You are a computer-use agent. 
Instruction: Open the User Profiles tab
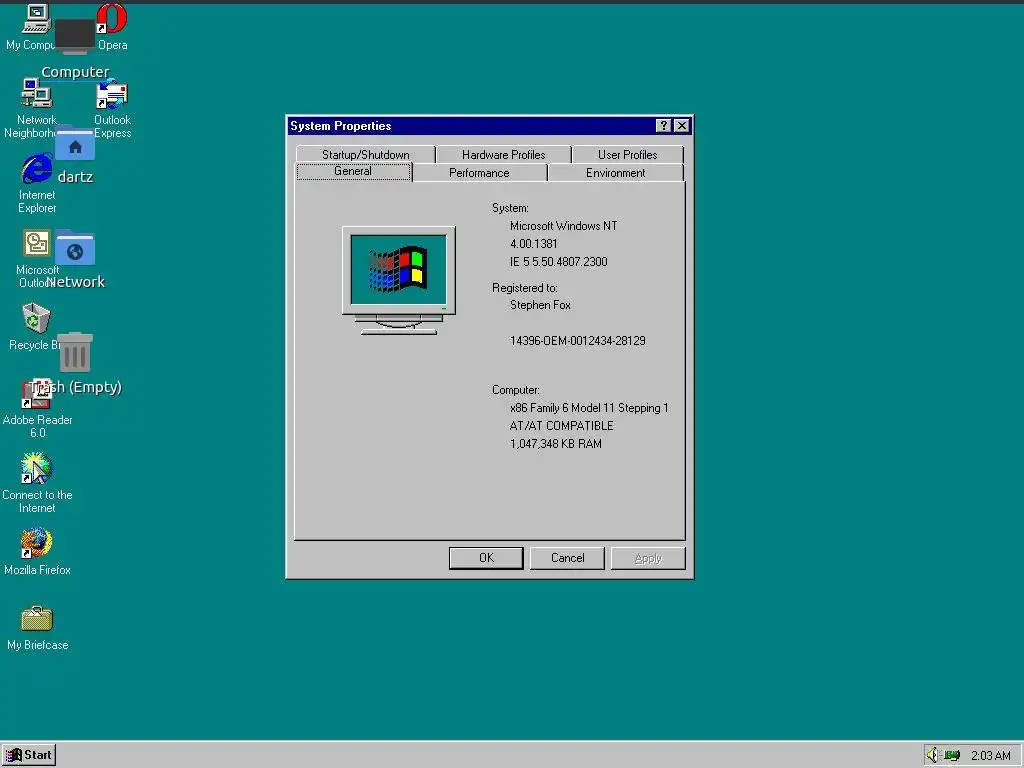pyautogui.click(x=628, y=155)
